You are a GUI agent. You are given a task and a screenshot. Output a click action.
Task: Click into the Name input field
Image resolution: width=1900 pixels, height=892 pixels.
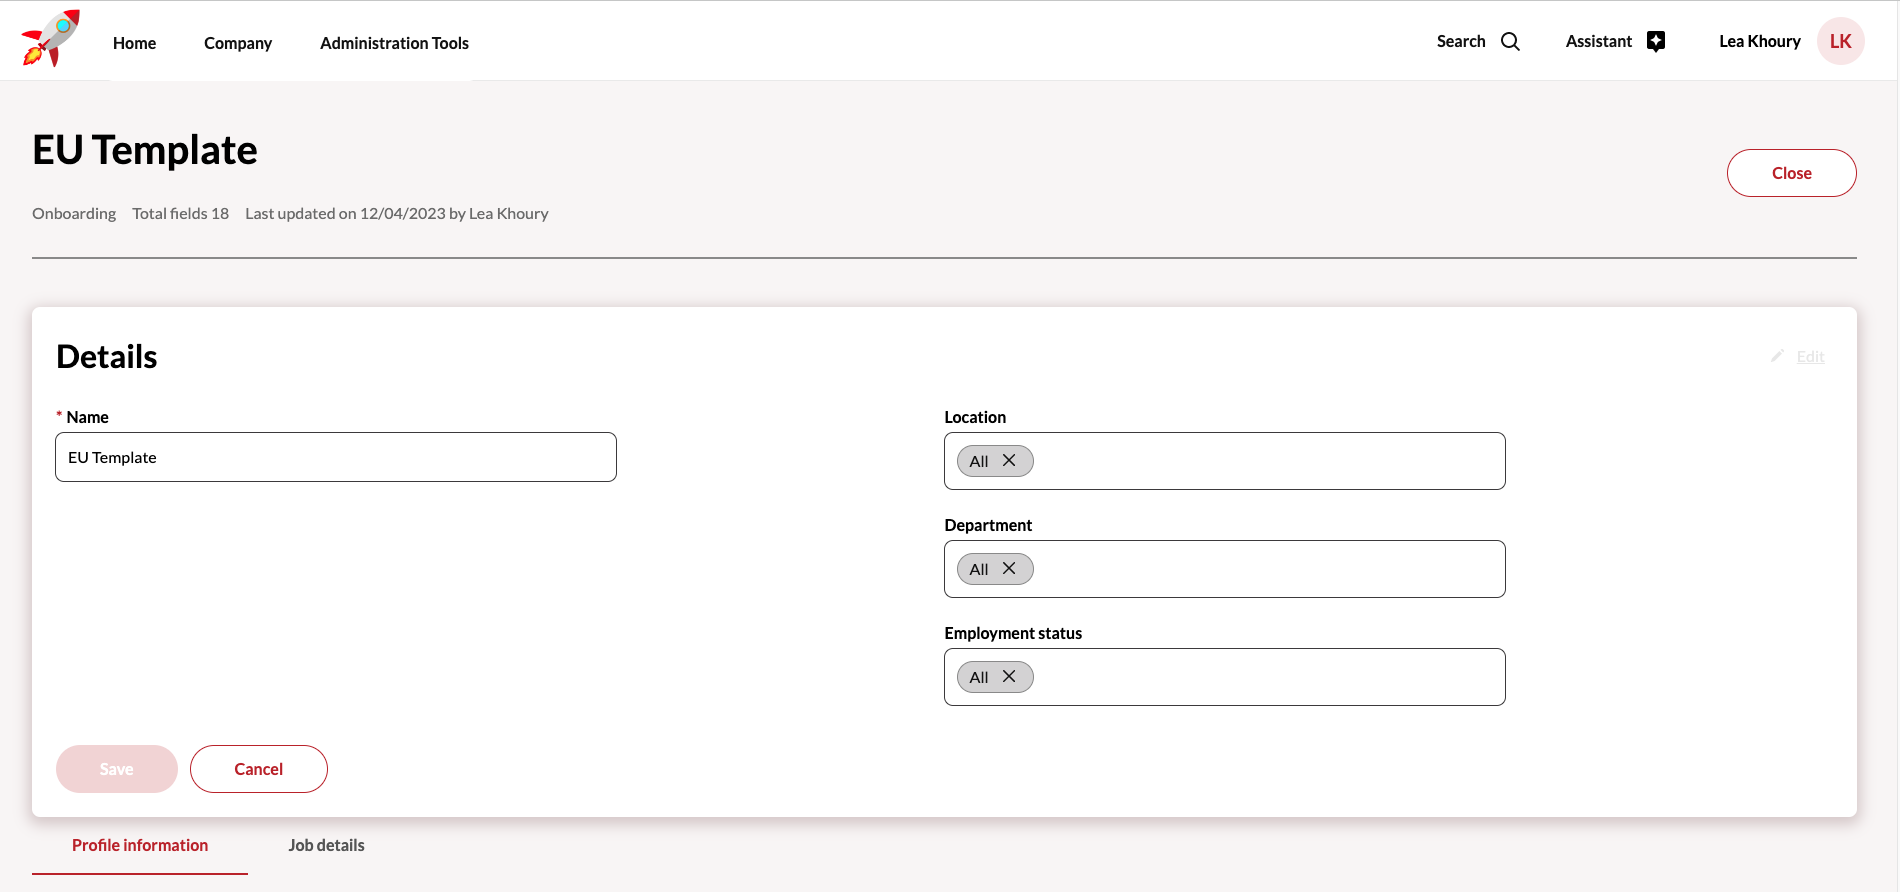[x=336, y=458]
